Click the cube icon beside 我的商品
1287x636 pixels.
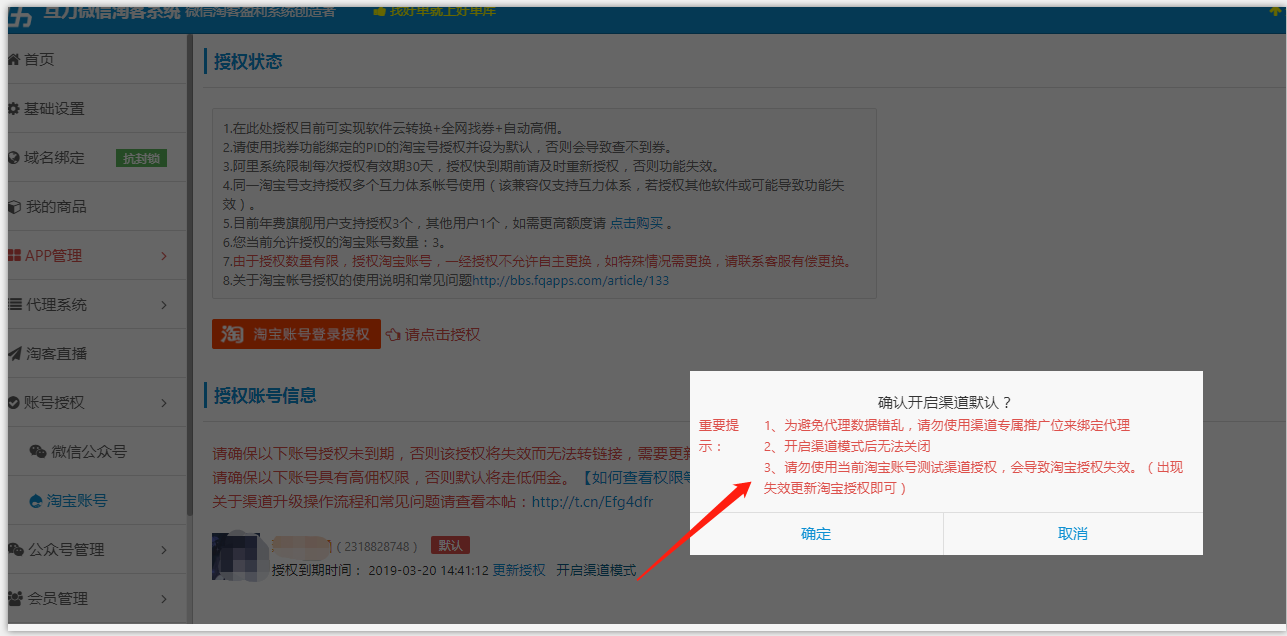click(14, 207)
